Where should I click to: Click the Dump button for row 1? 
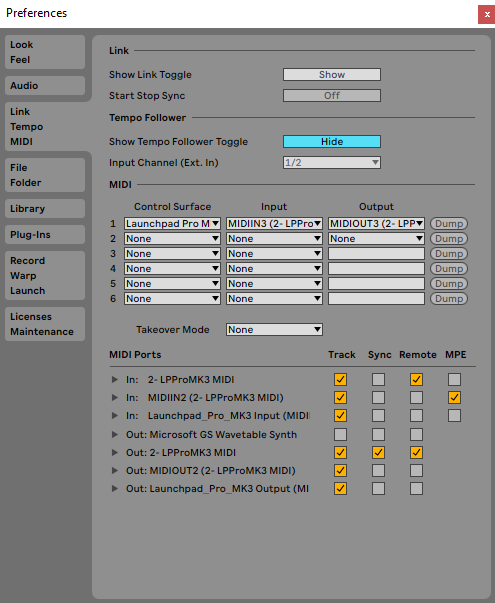tap(449, 223)
